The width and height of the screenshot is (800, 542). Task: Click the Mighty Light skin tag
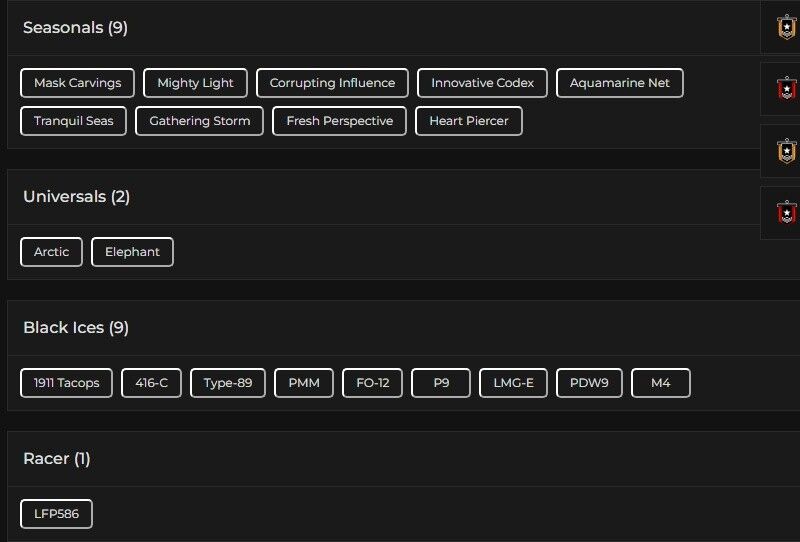coord(195,83)
